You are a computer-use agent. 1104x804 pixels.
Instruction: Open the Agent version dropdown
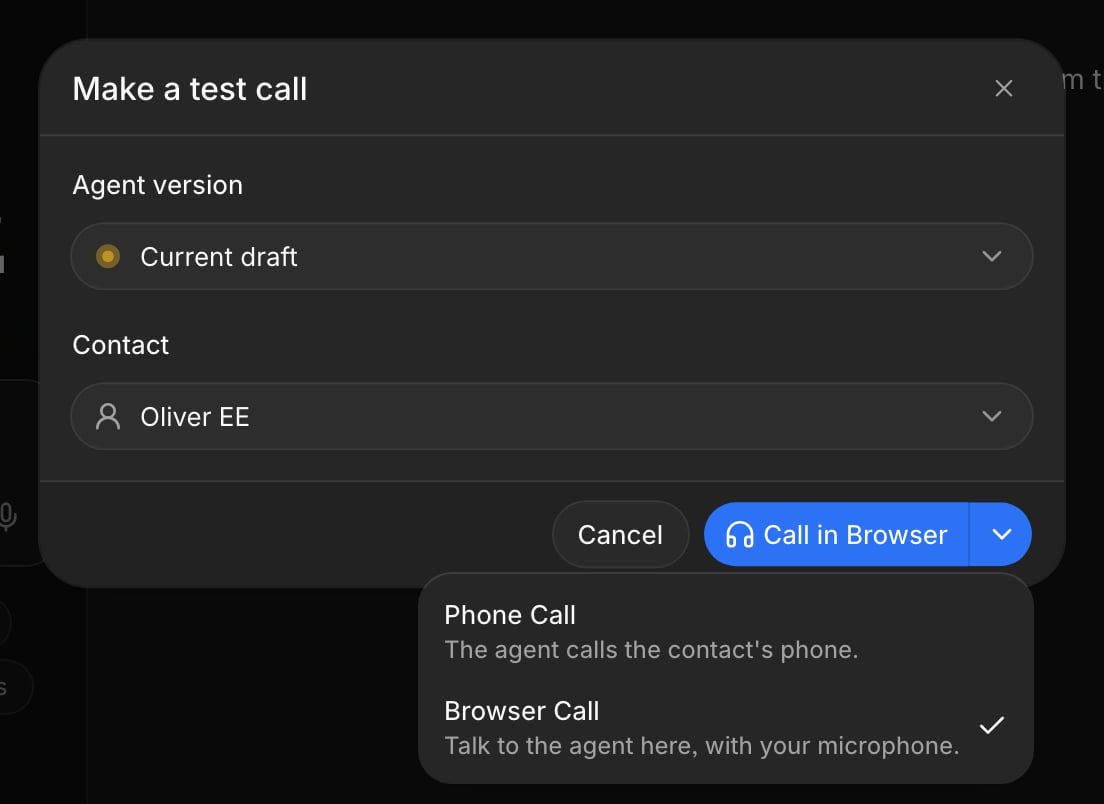[552, 256]
